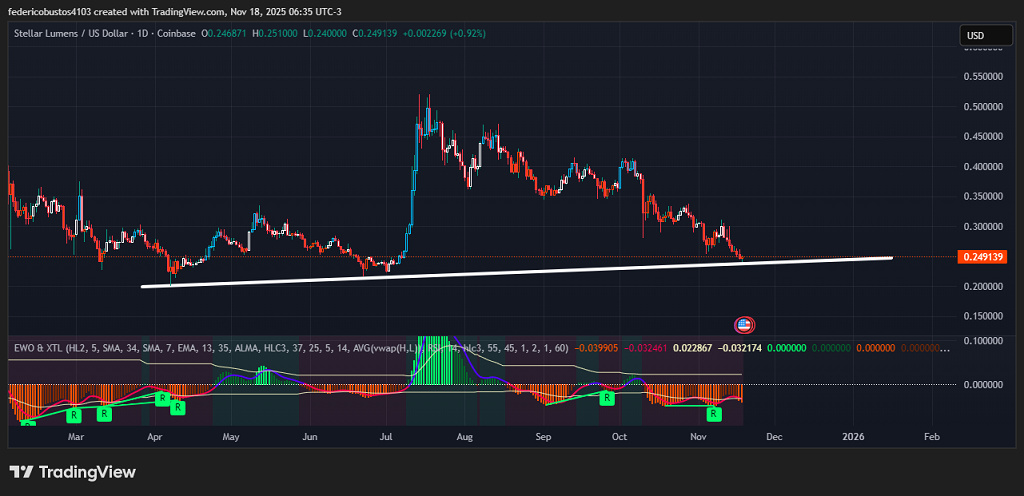Click the open value O0.246871

point(223,33)
